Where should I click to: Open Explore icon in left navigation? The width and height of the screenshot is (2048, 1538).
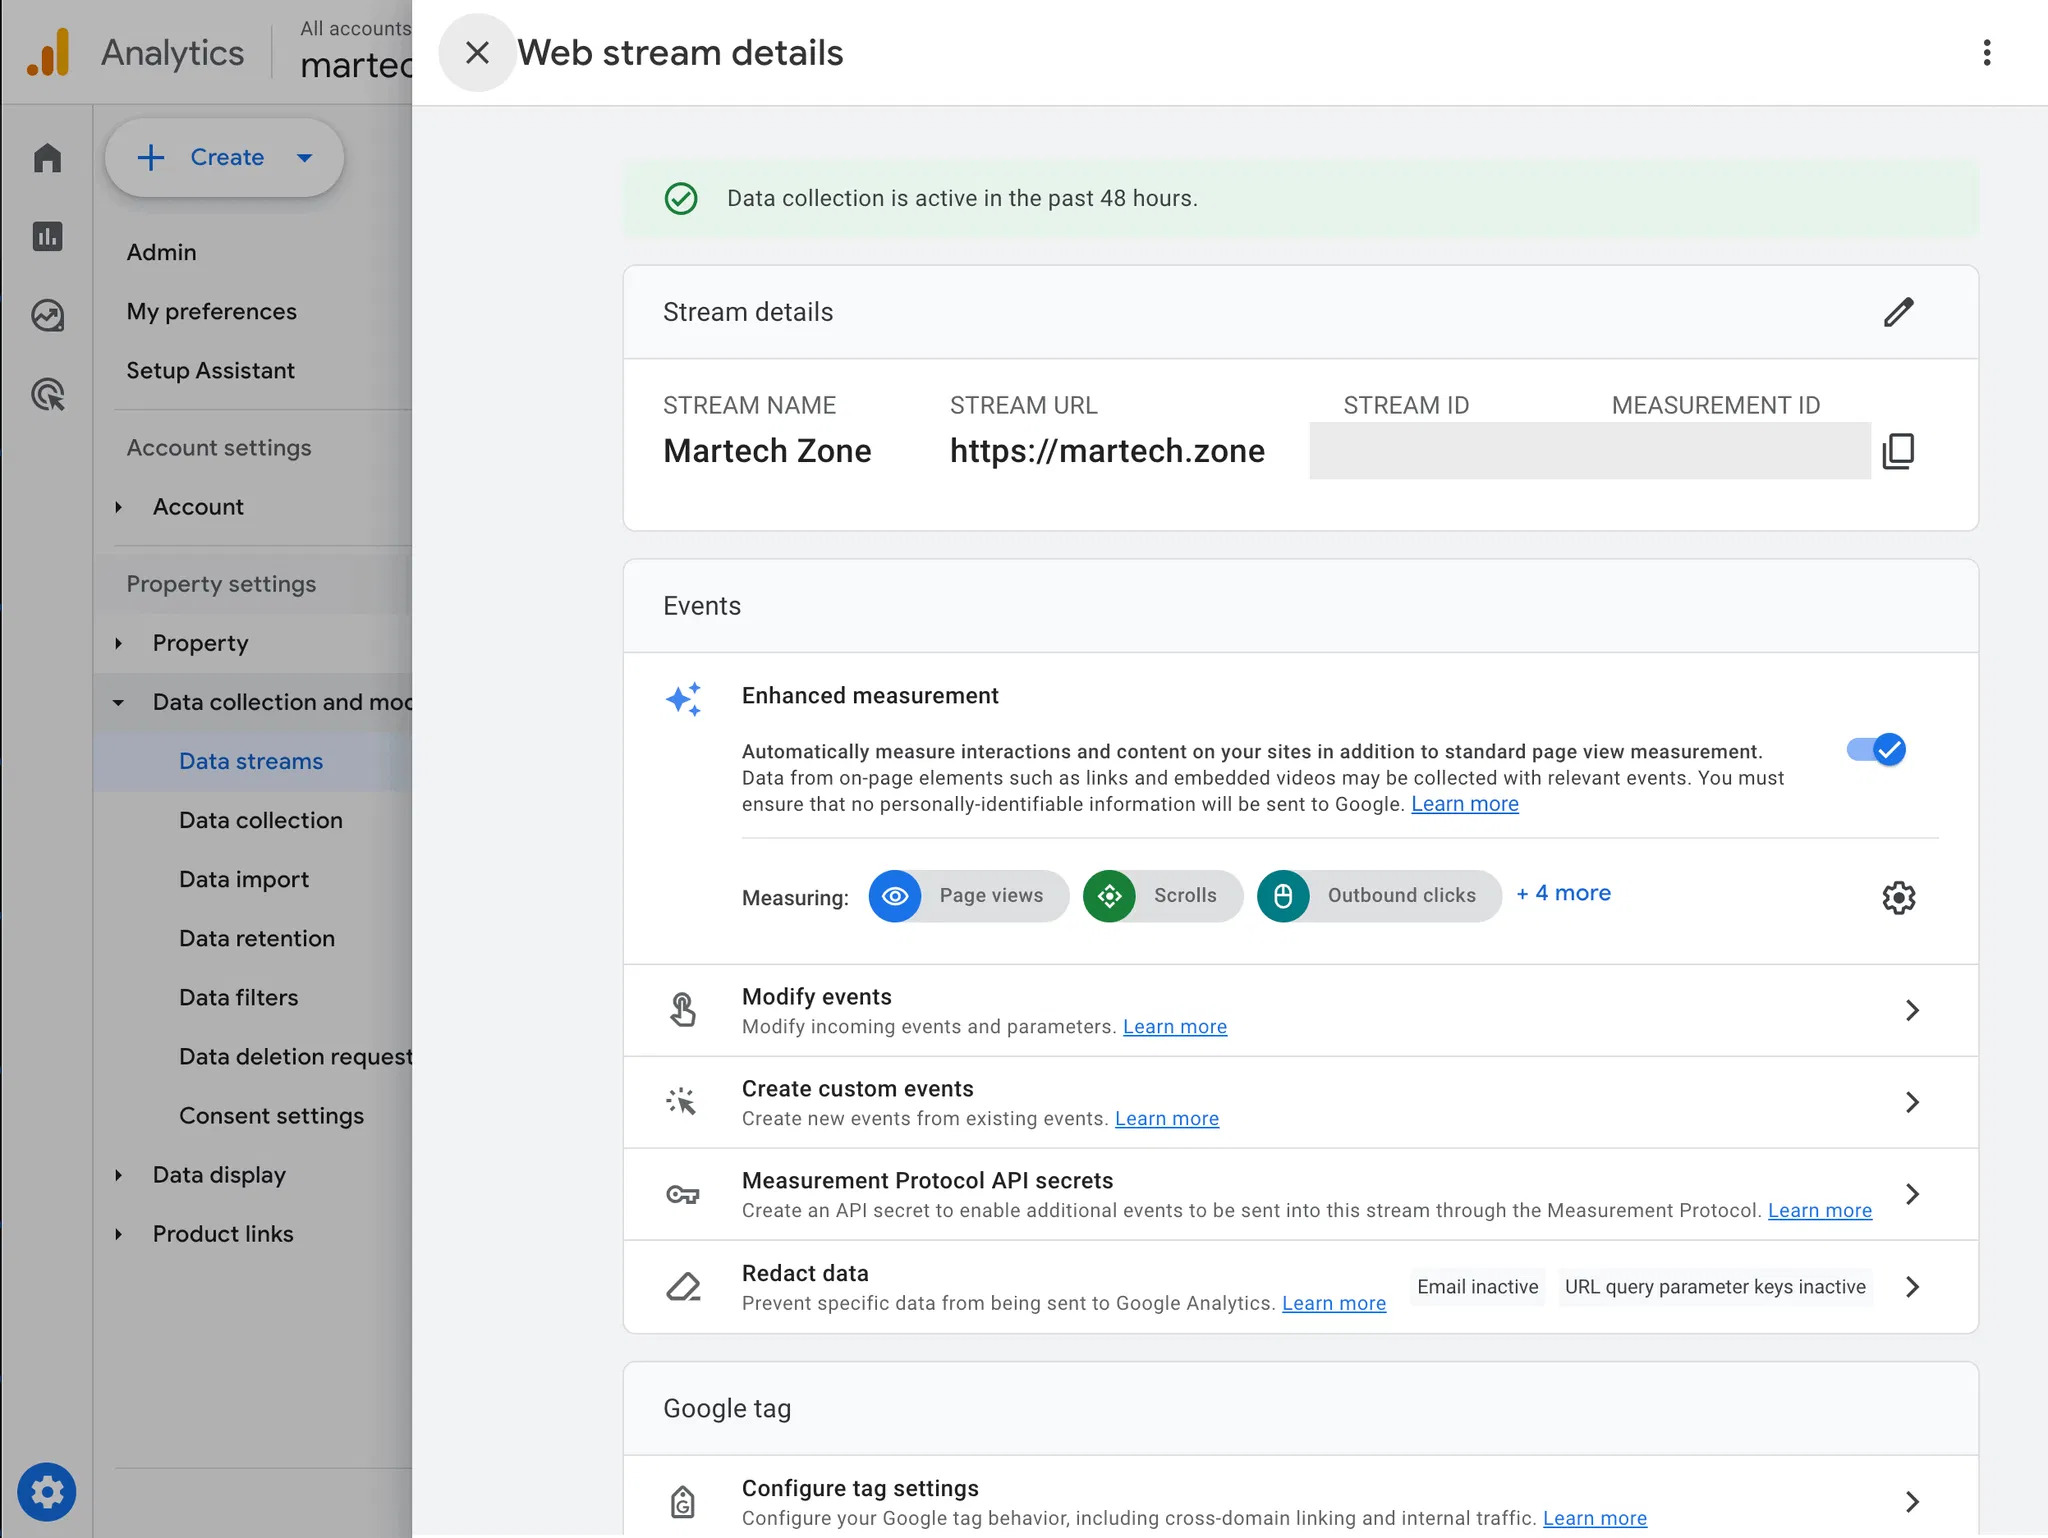click(47, 316)
